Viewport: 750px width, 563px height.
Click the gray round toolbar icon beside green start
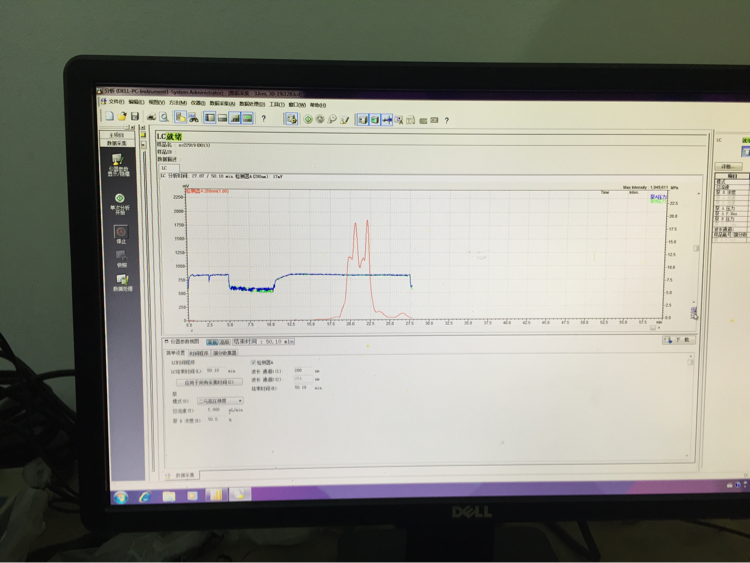(x=320, y=119)
